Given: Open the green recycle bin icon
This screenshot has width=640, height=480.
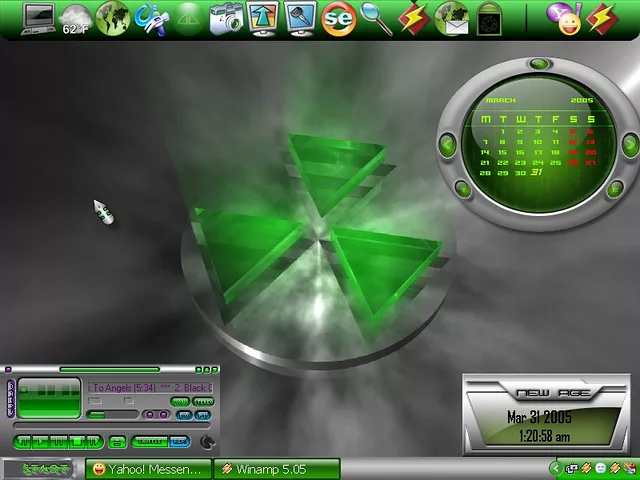Looking at the screenshot, I should tap(489, 19).
